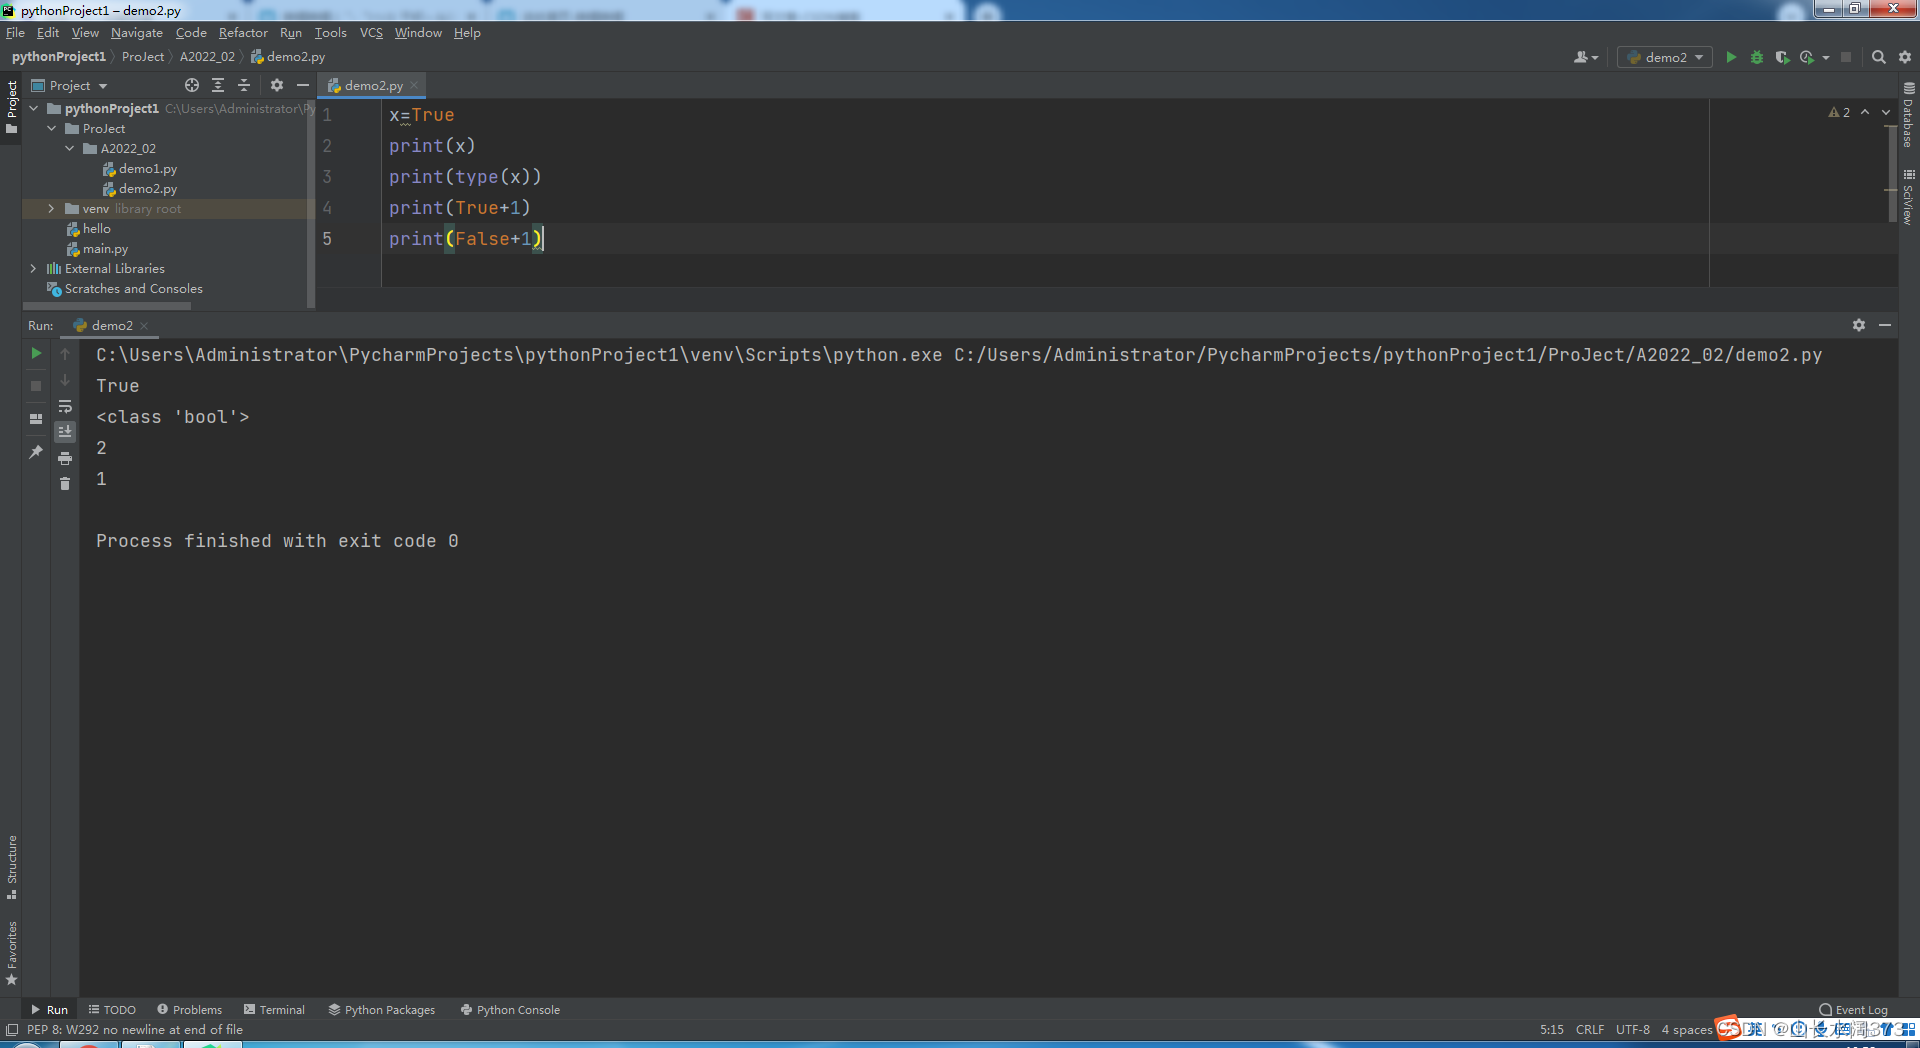Image resolution: width=1920 pixels, height=1048 pixels.
Task: Open the File menu
Action: (x=15, y=32)
